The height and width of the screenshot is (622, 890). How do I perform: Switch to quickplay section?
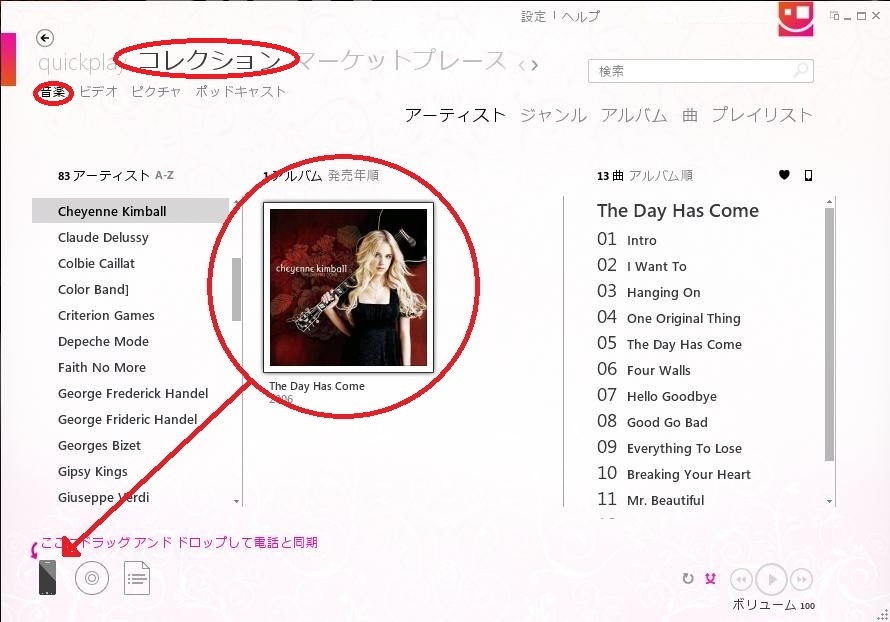(x=81, y=62)
